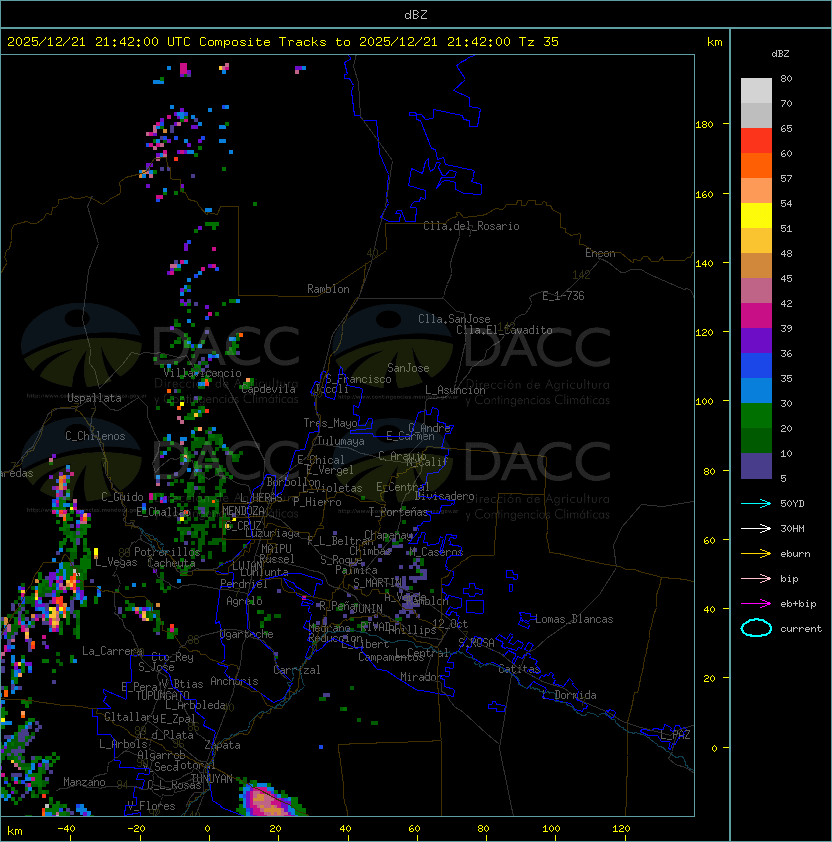Select the 'Anchoris' place label
The width and height of the screenshot is (832, 842).
click(x=234, y=681)
